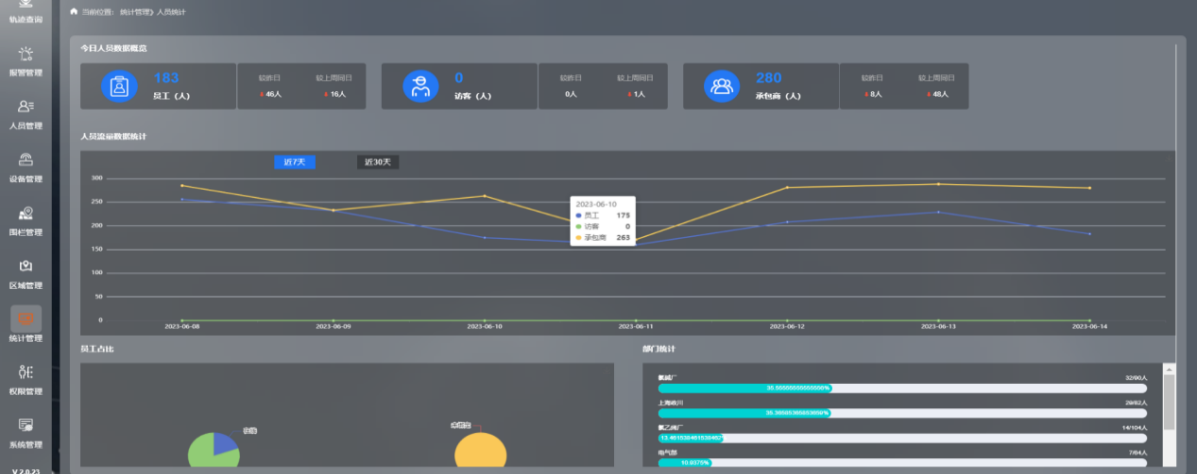Screen dimensions: 1197x474
Task: Switch chart to 近7天 view
Action: (x=294, y=162)
